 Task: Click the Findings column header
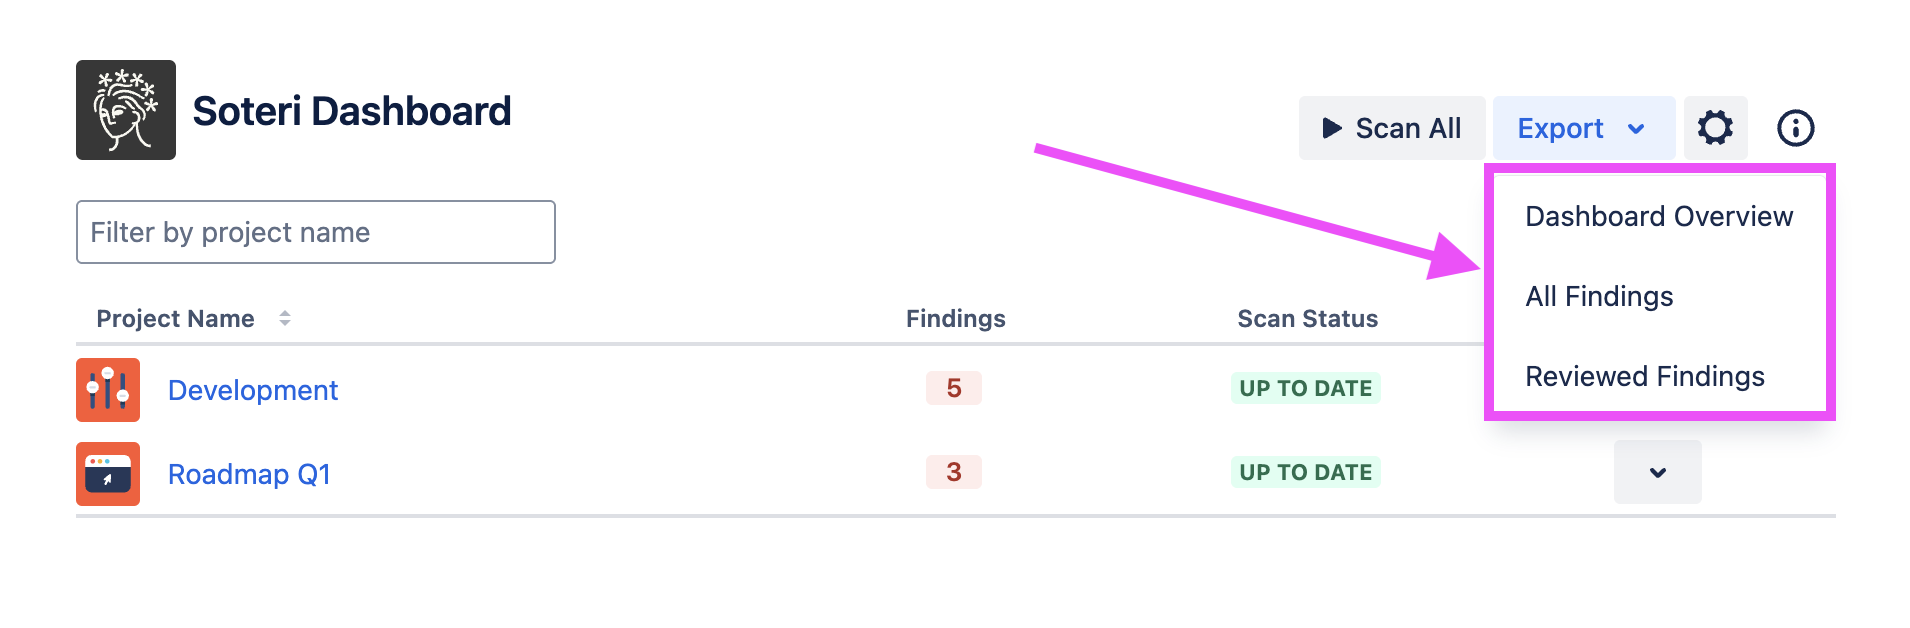[955, 318]
